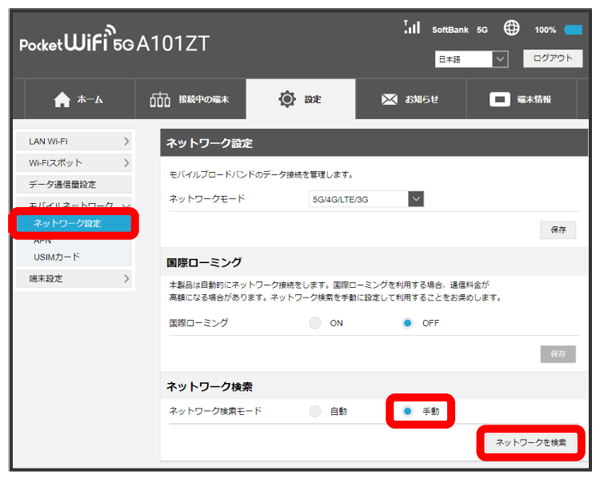This screenshot has width=600, height=479.
Task: Click the ネットワークを検索 button
Action: pos(529,441)
